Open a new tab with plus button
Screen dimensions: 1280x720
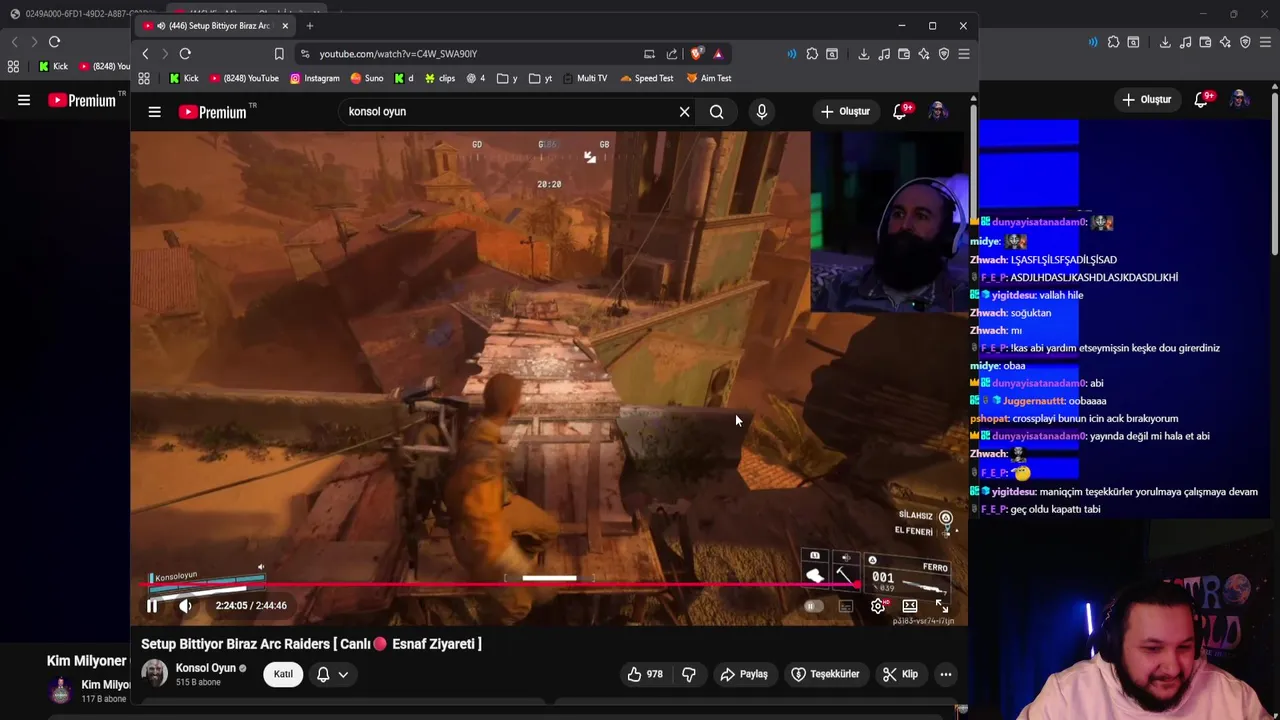[x=310, y=26]
